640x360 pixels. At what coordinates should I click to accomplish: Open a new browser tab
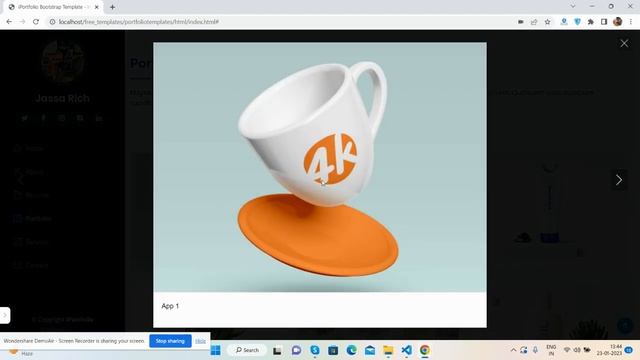(x=112, y=7)
